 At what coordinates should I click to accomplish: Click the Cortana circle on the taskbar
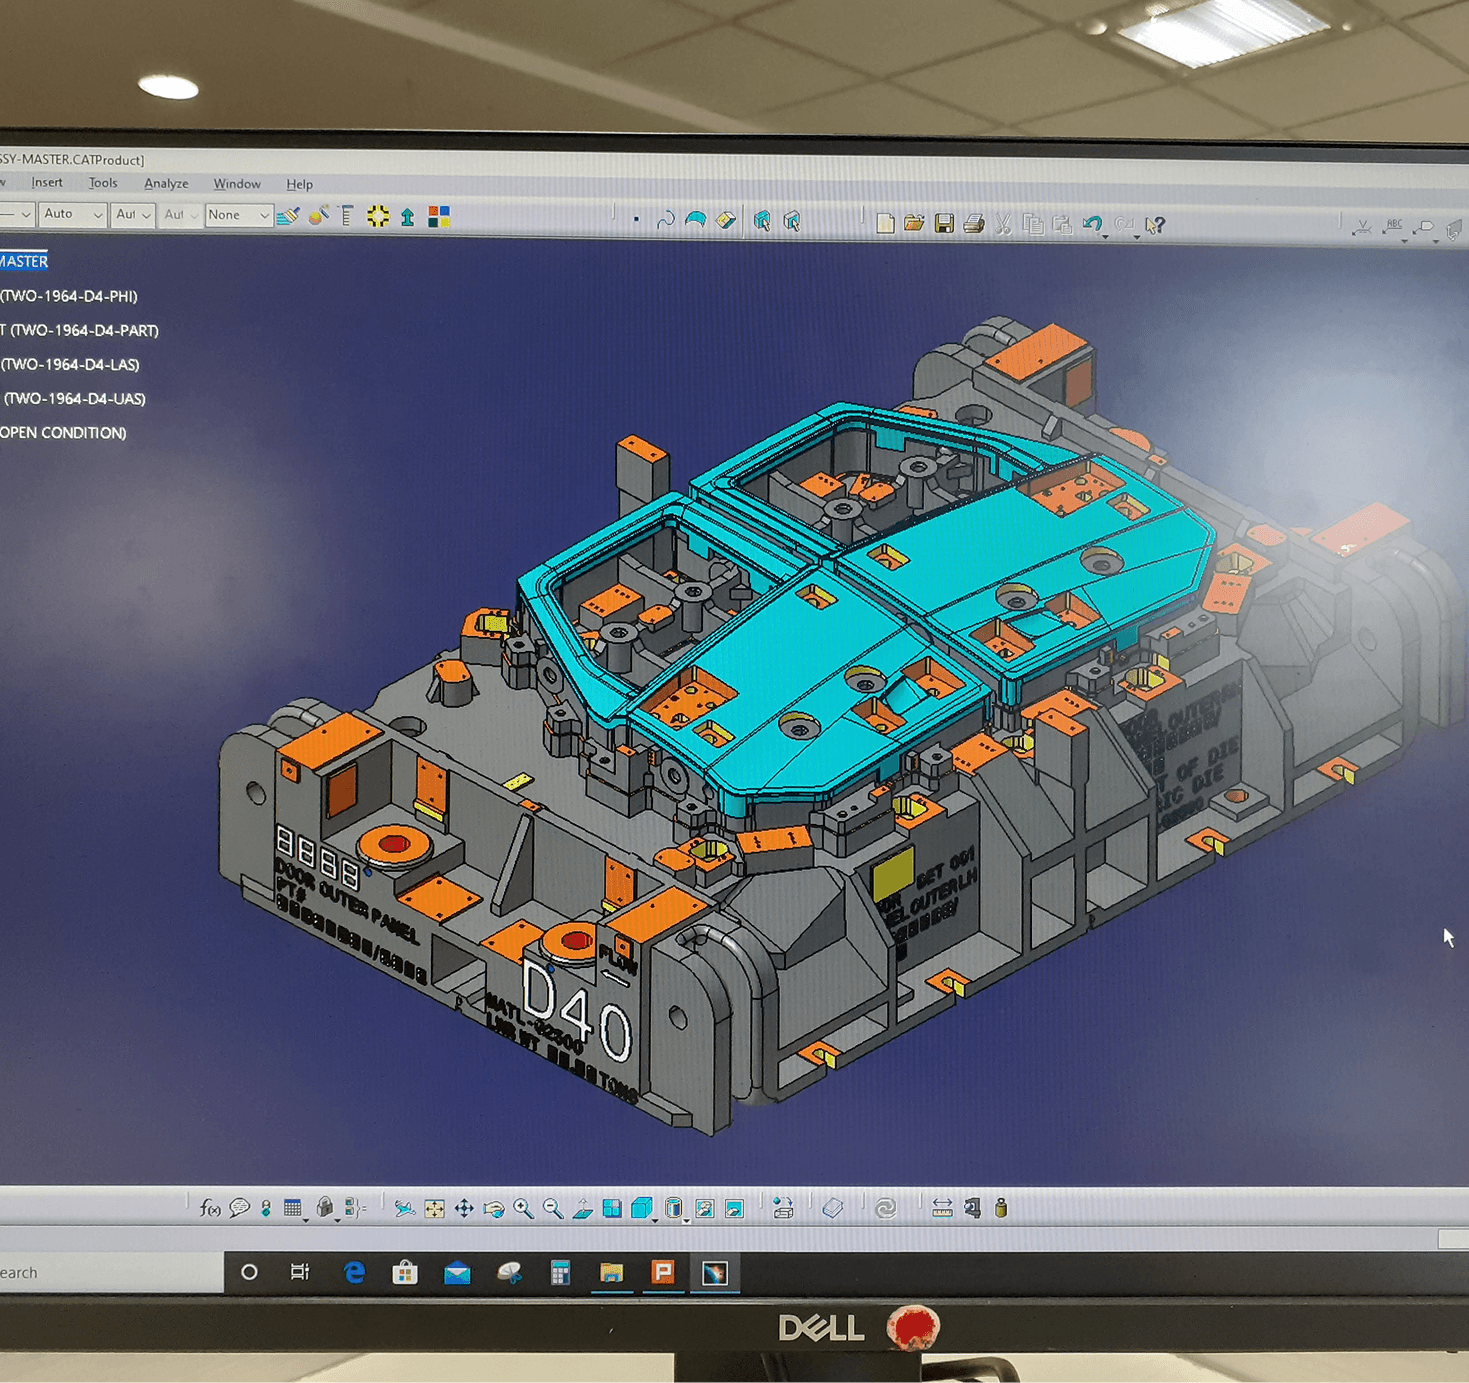click(x=249, y=1272)
